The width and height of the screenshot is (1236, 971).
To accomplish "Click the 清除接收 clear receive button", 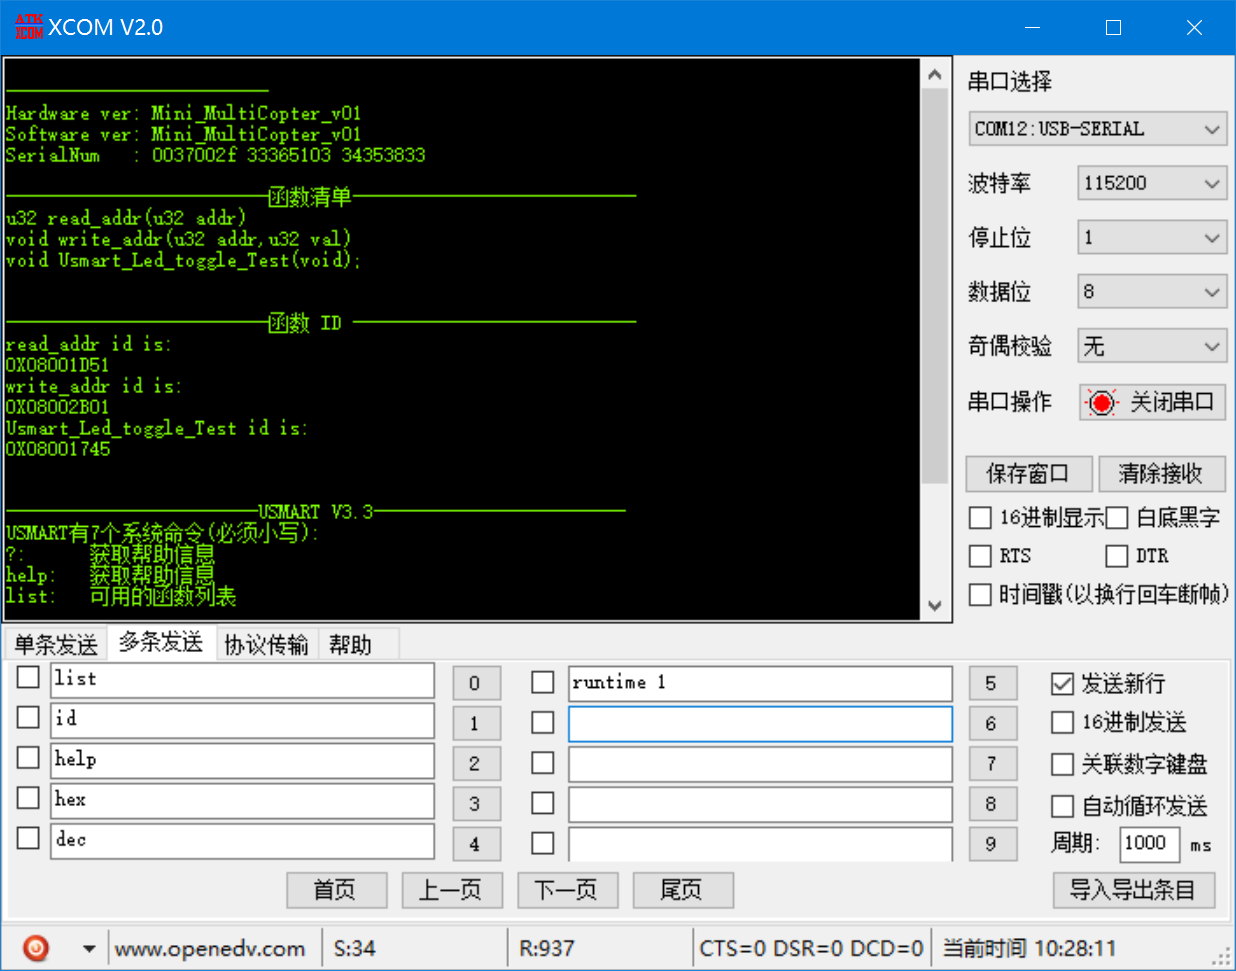I will click(x=1160, y=473).
